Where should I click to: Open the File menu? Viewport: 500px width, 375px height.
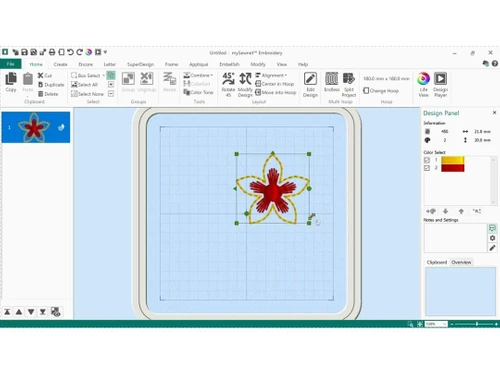(x=11, y=64)
